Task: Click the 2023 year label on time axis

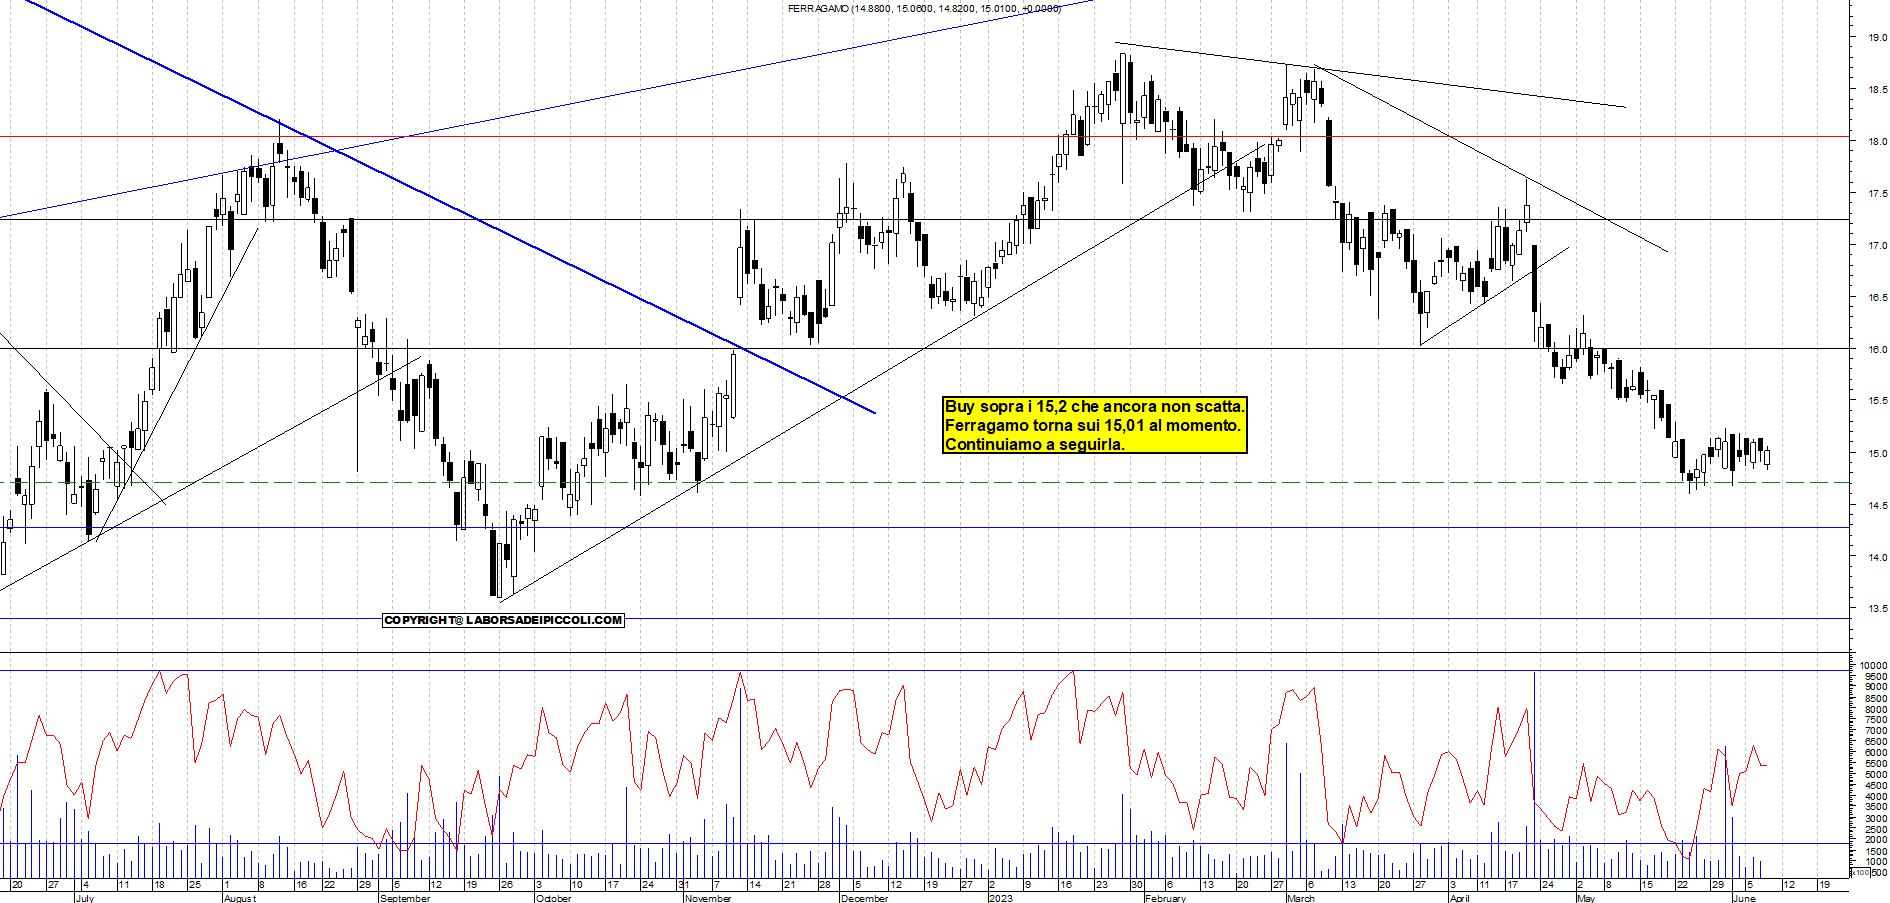Action: 1000,898
